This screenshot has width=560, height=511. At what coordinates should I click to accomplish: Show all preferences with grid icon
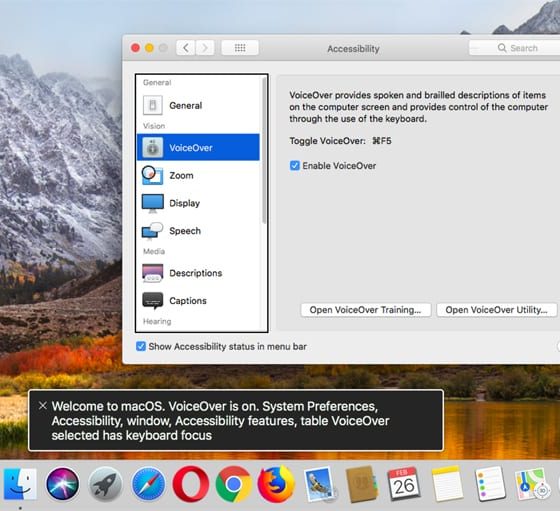click(x=240, y=47)
